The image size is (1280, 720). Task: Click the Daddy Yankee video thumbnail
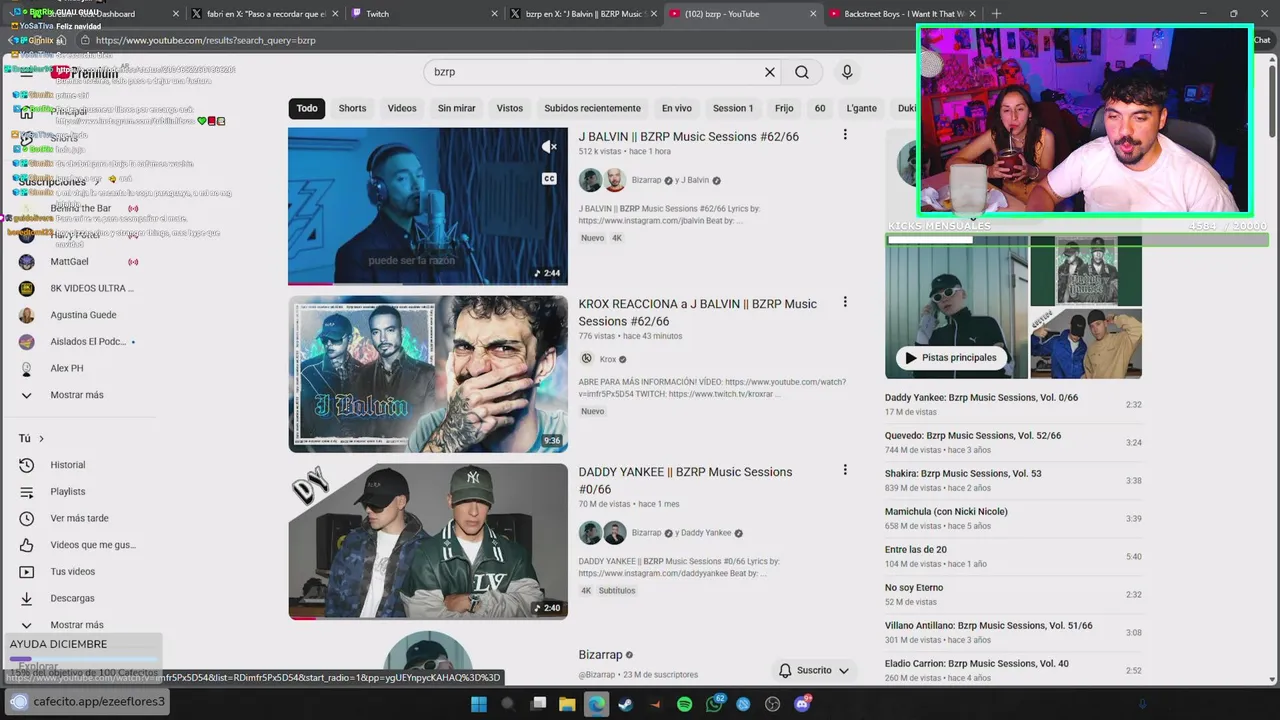click(x=428, y=541)
